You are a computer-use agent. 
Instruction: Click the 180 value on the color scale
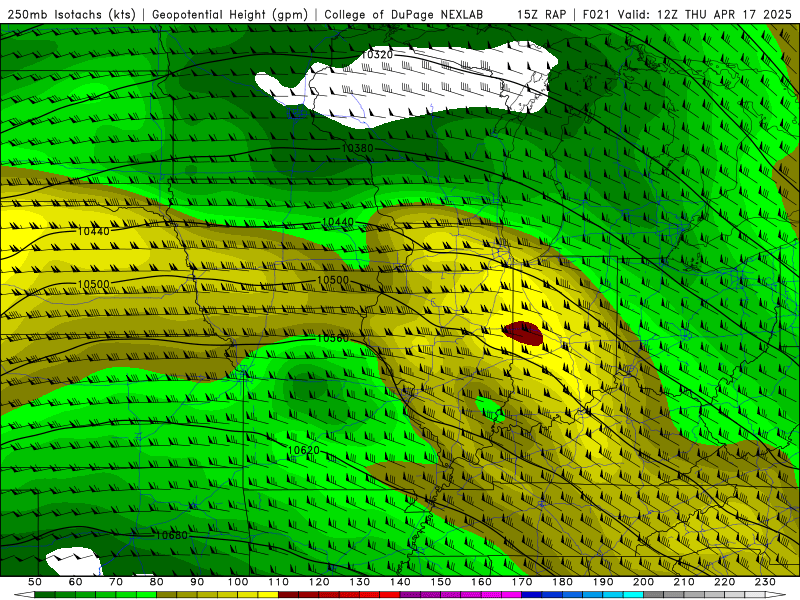[x=562, y=582]
